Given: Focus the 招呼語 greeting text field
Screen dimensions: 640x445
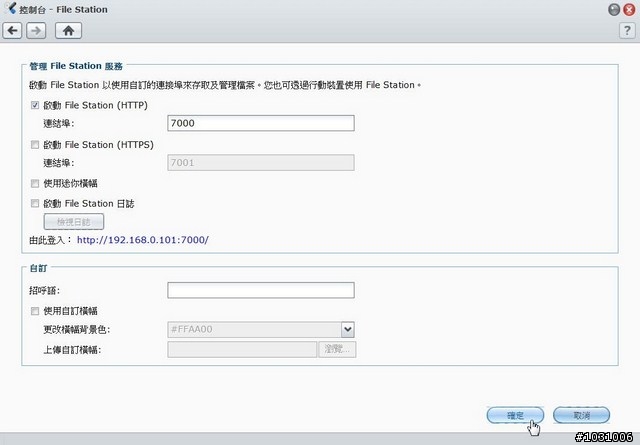Looking at the screenshot, I should click(261, 290).
